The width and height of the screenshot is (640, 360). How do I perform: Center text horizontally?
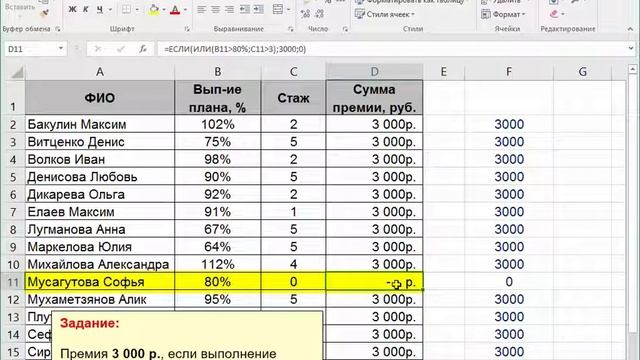216,9
